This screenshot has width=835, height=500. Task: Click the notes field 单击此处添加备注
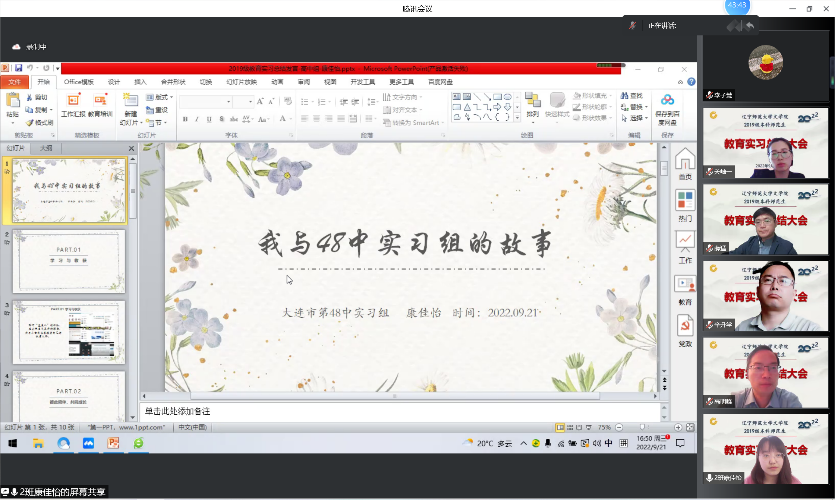(x=400, y=411)
